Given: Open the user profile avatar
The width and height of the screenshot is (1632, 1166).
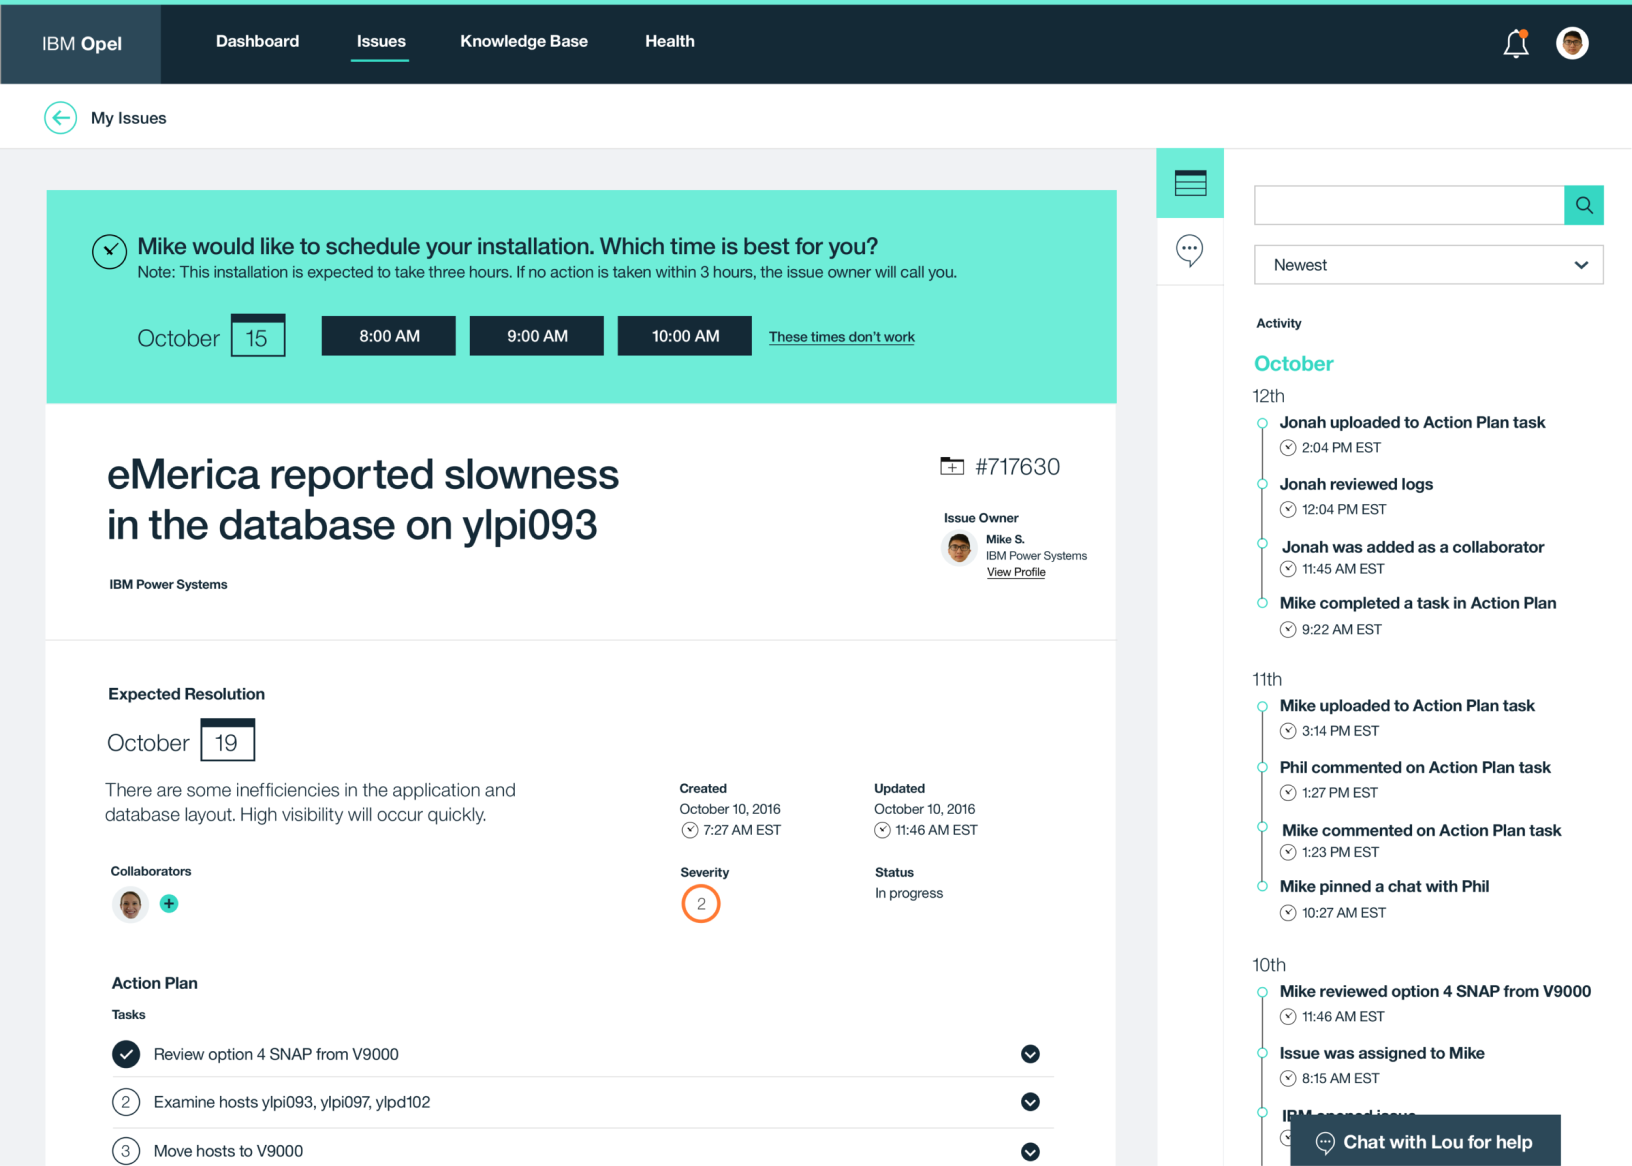Looking at the screenshot, I should (x=1572, y=43).
